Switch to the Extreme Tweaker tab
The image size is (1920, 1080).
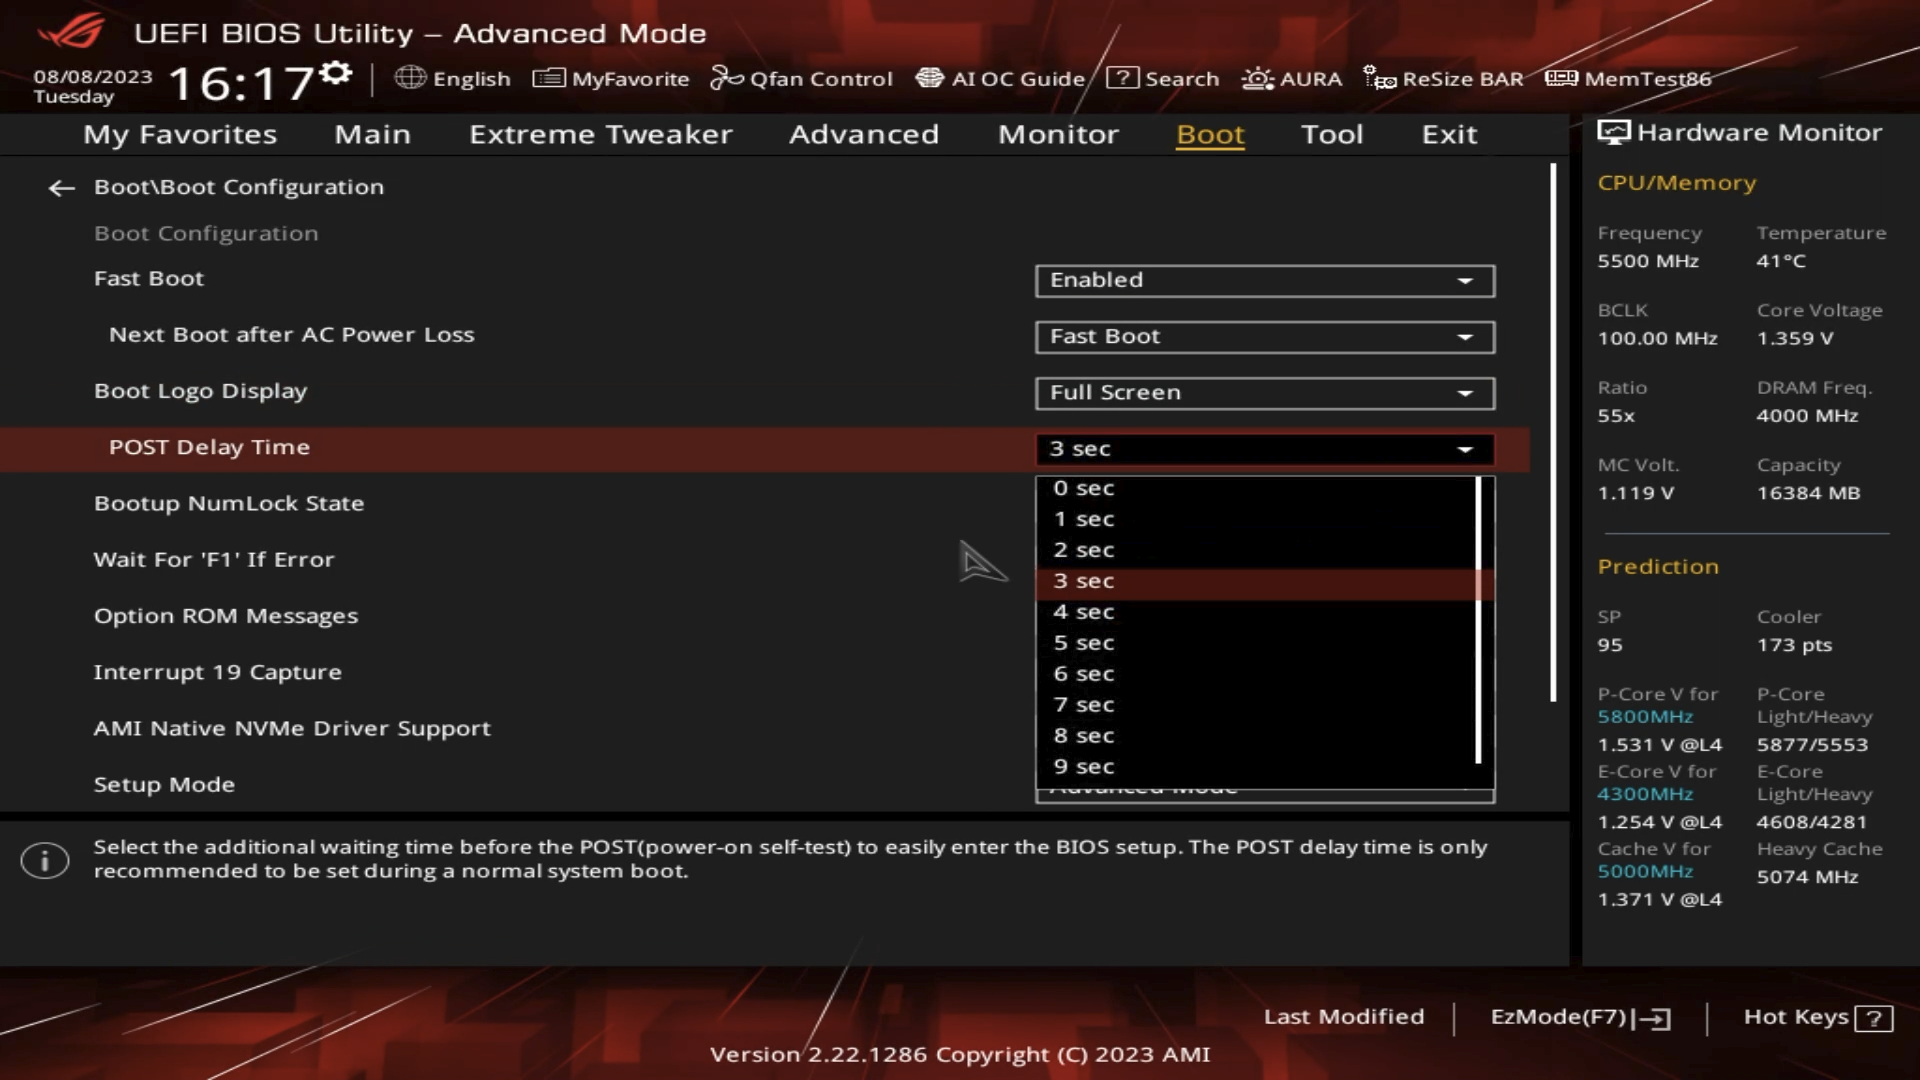(600, 134)
